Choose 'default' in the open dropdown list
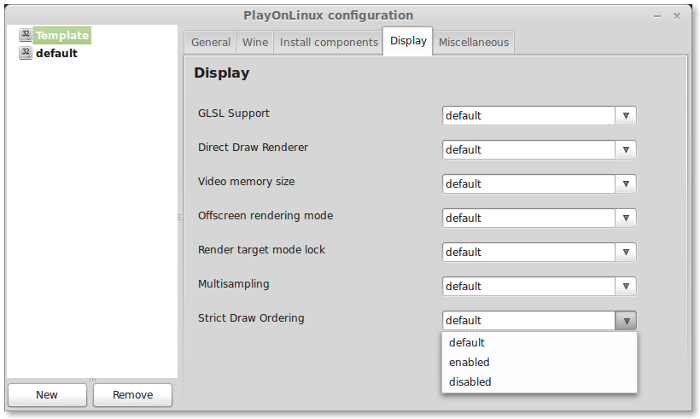Image resolution: width=700 pixels, height=419 pixels. point(539,343)
